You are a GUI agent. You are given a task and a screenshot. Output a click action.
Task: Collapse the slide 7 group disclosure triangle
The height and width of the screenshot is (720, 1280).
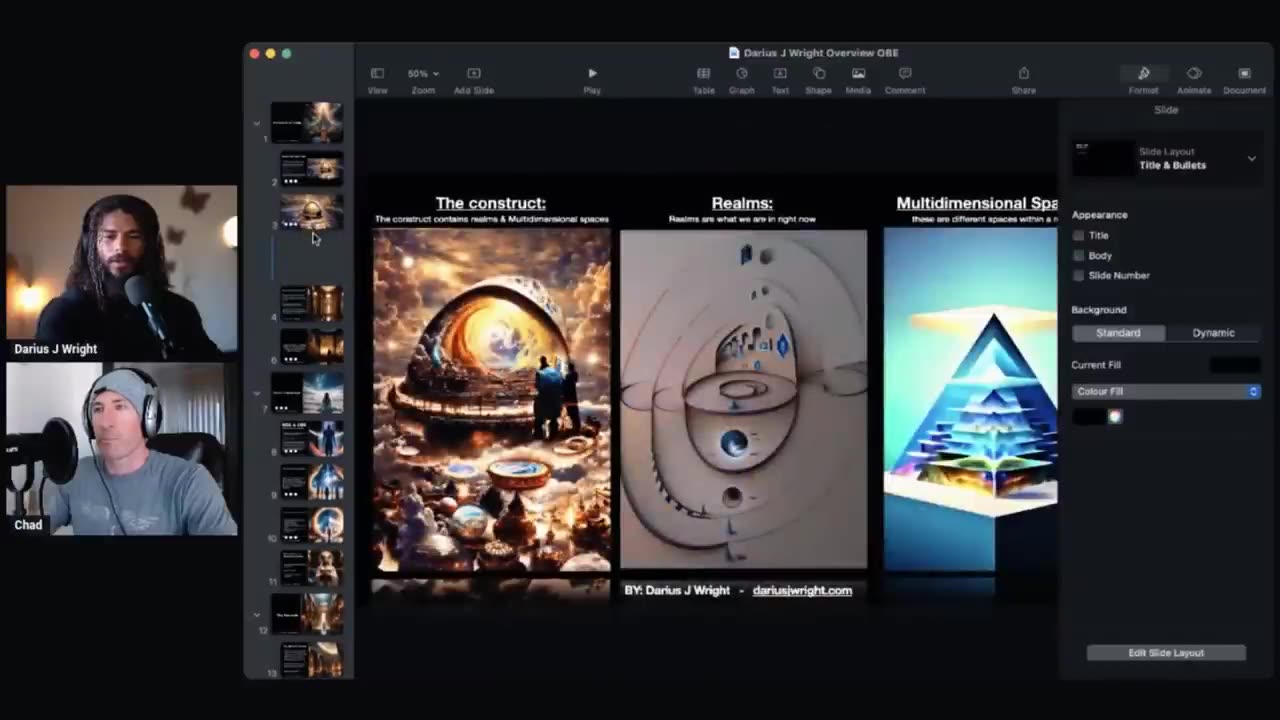coord(257,393)
